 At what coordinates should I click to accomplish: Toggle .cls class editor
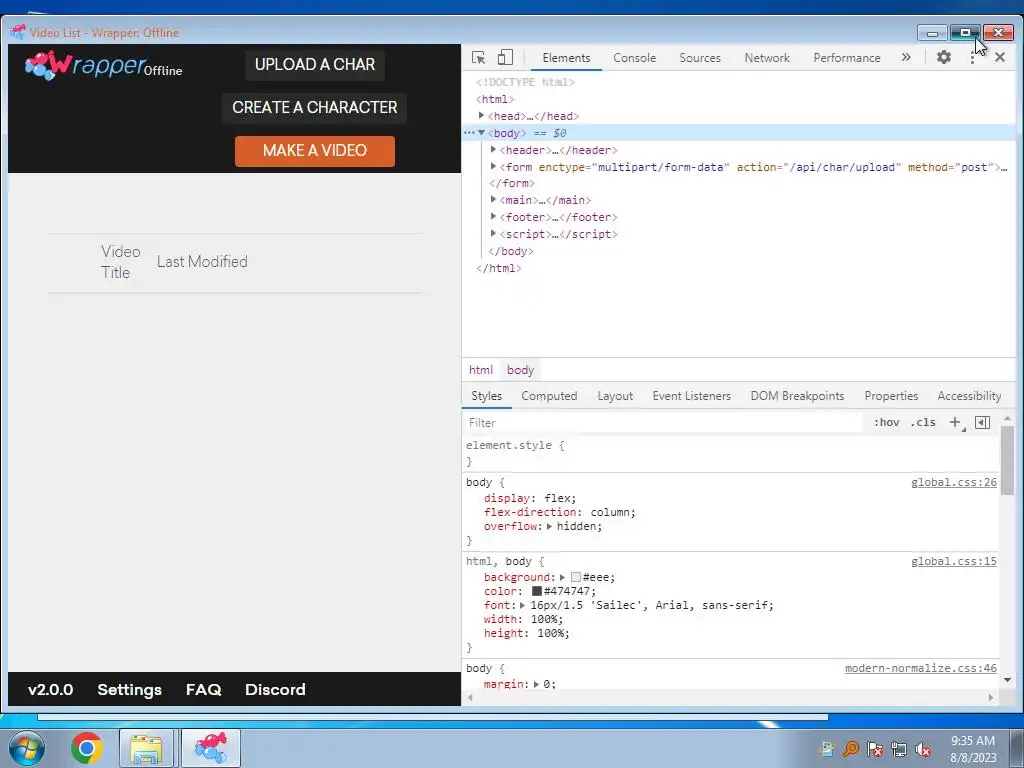923,423
